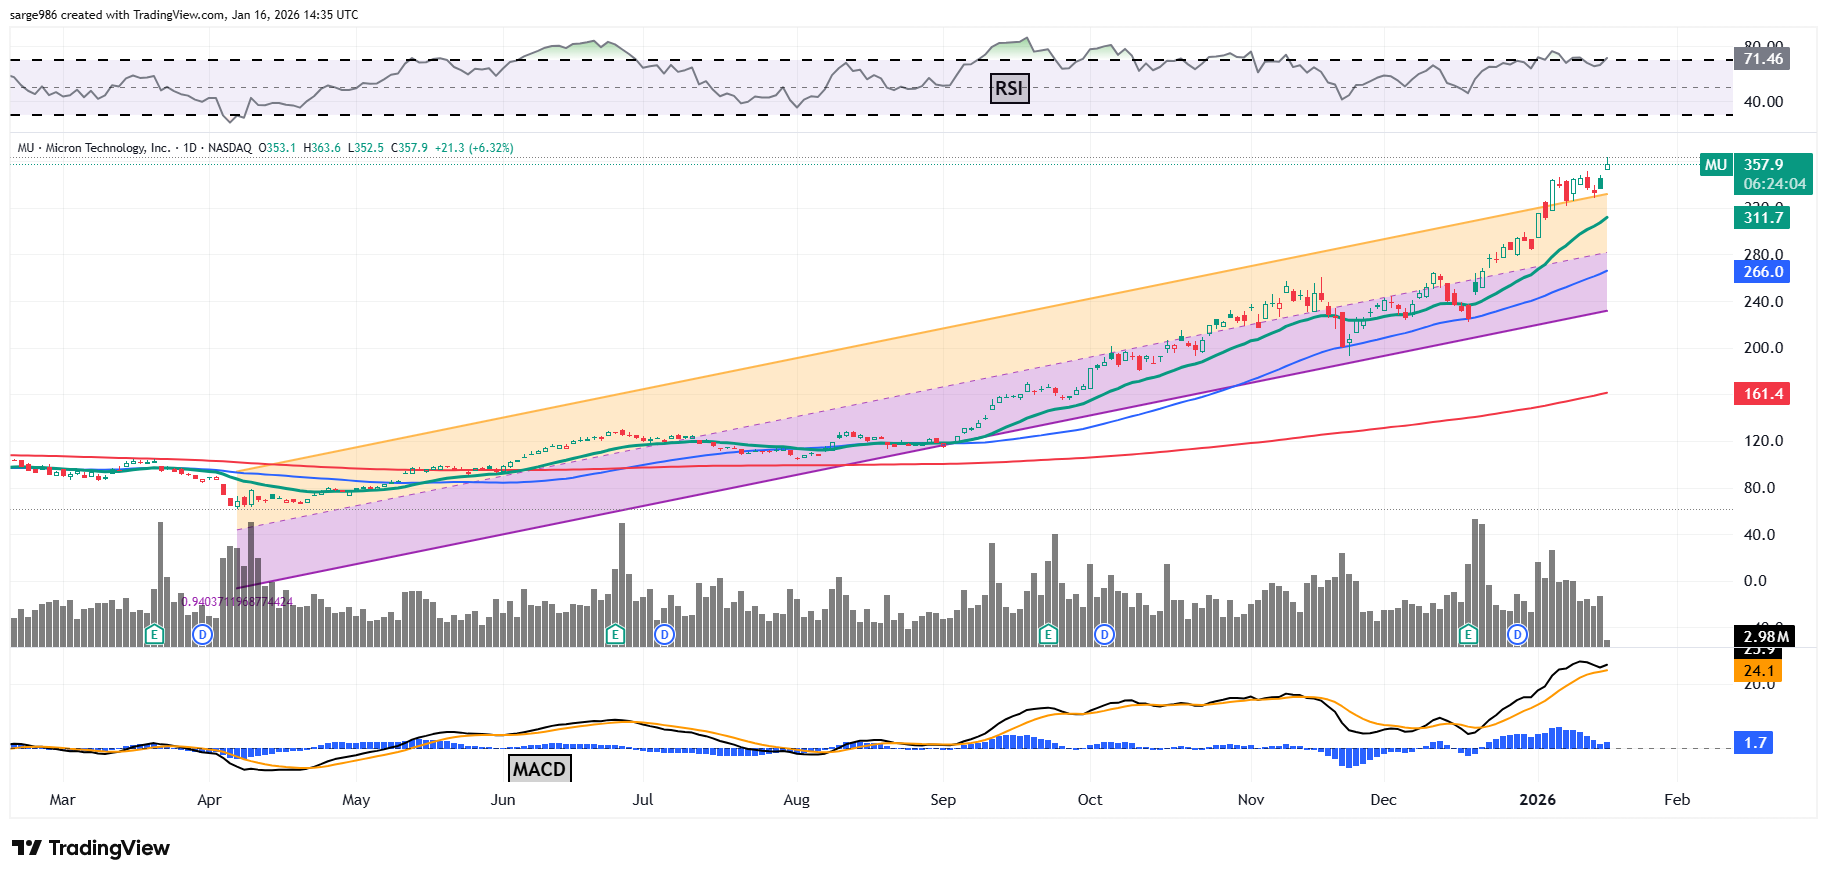Image resolution: width=1827 pixels, height=878 pixels.
Task: Click the TradingView logo
Action: [x=91, y=848]
